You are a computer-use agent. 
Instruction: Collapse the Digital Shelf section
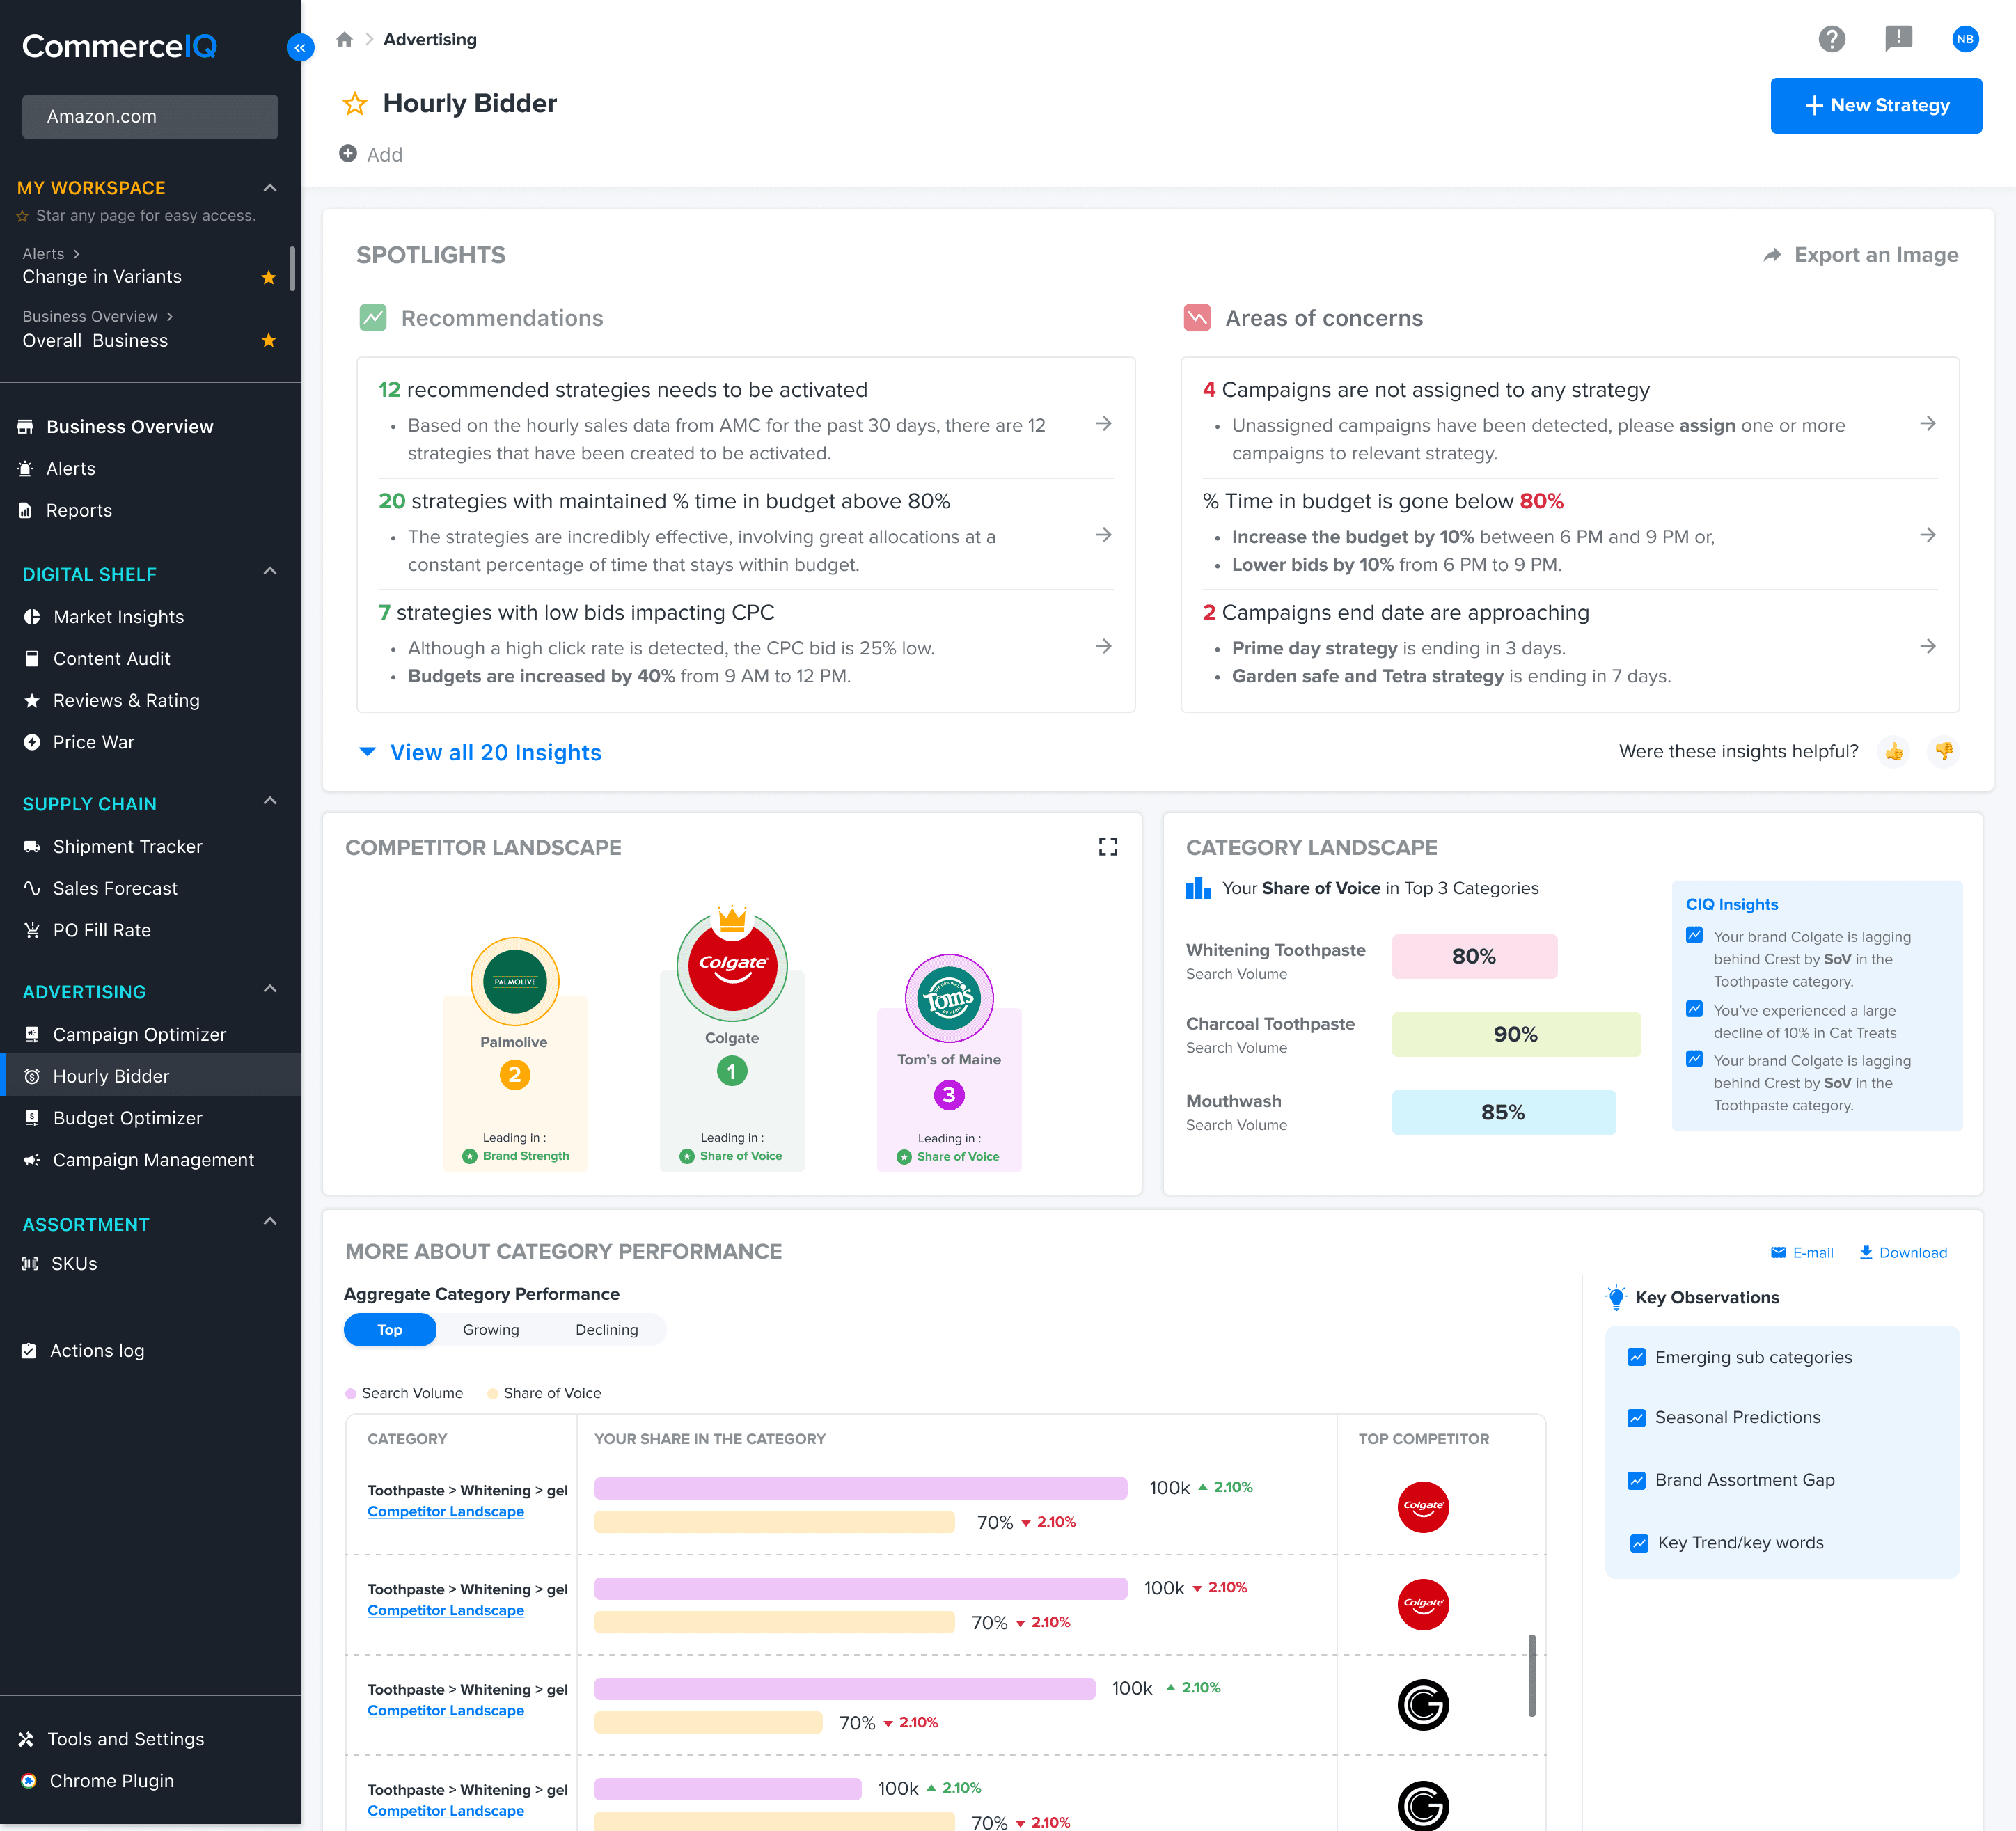[269, 572]
